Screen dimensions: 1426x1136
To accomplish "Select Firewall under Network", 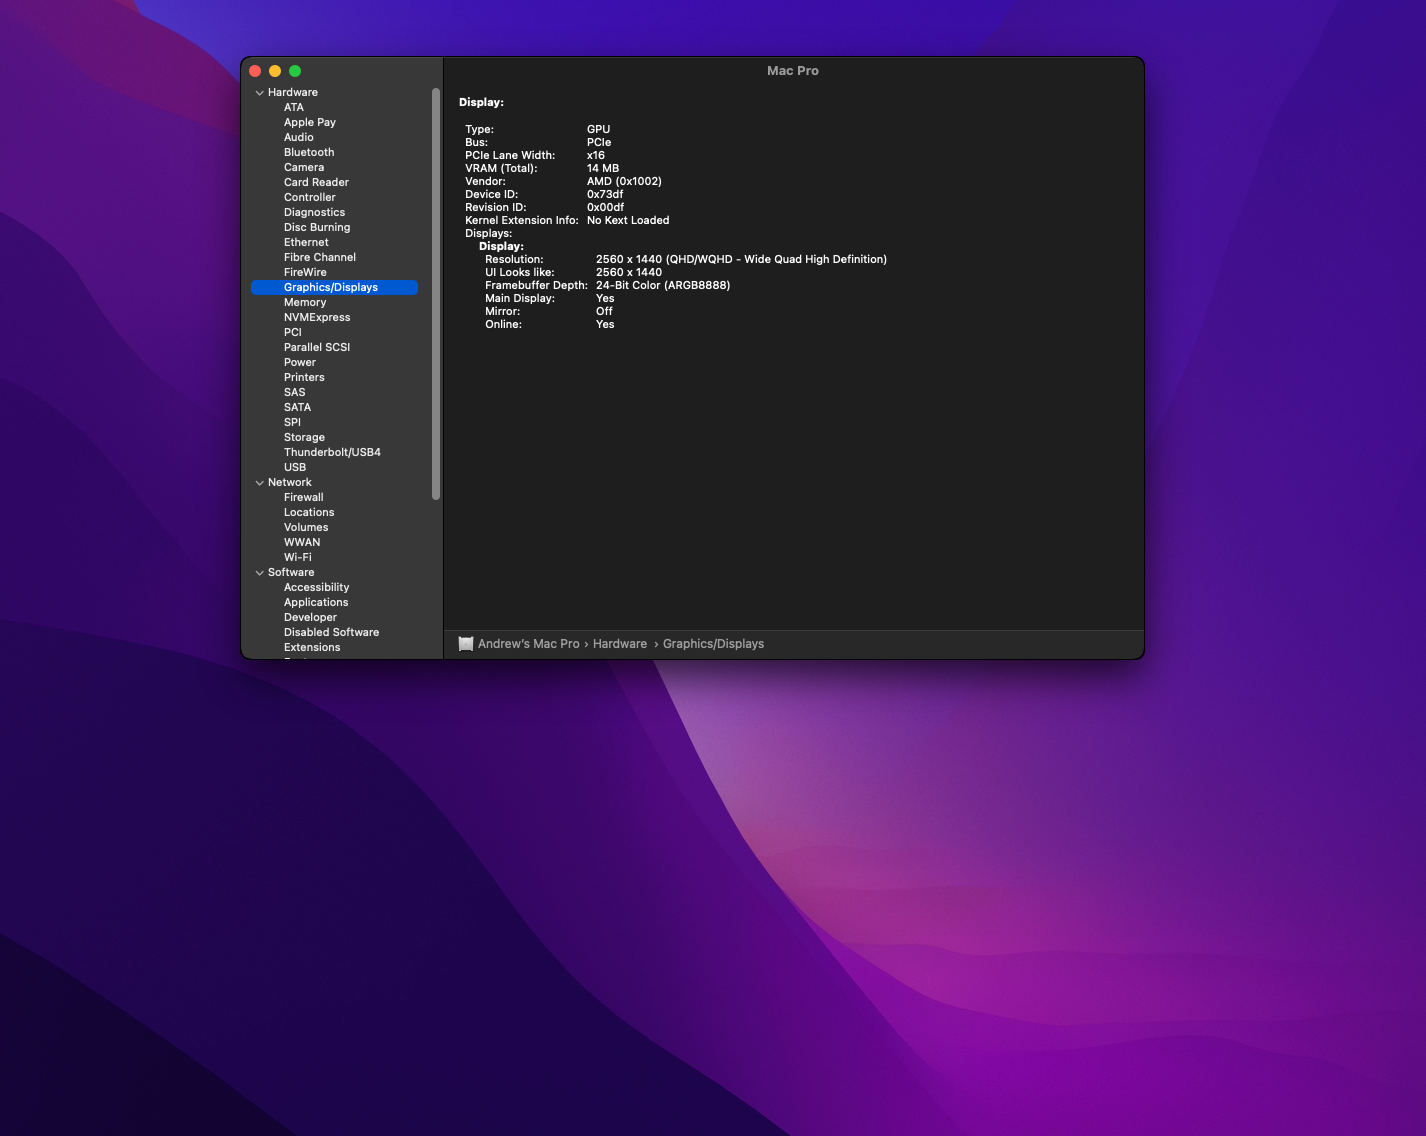I will [304, 498].
